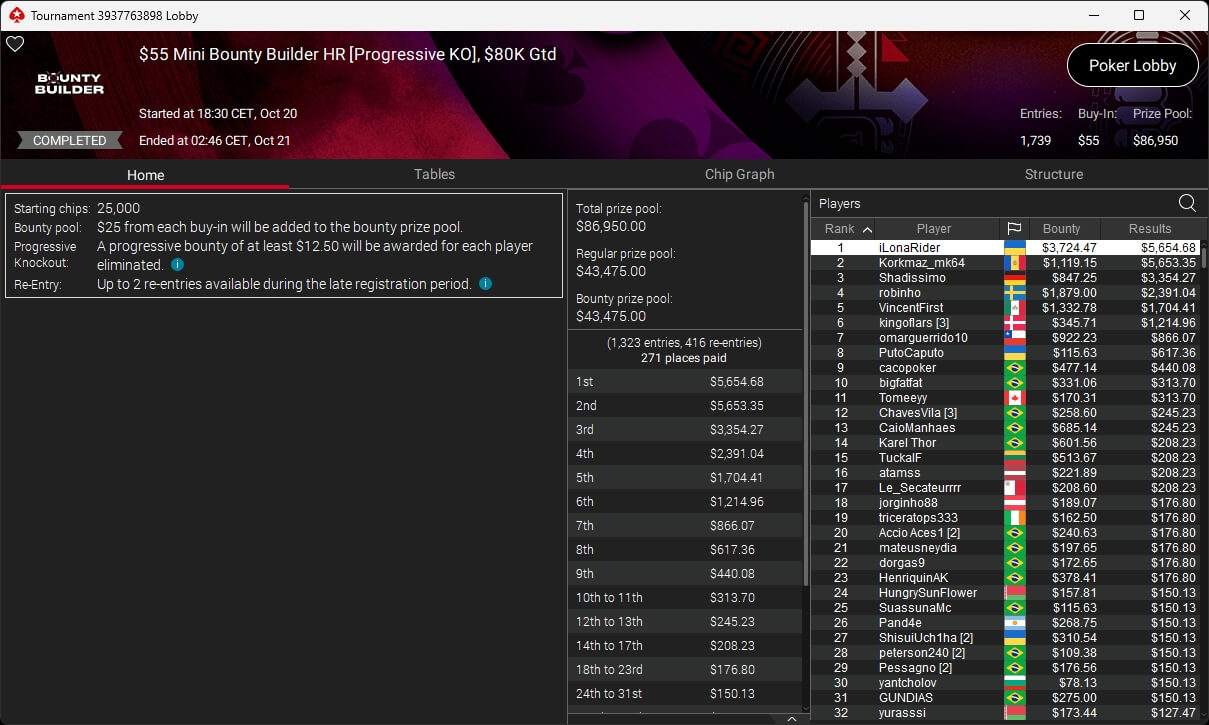Click the Poker Lobby button

(1132, 66)
